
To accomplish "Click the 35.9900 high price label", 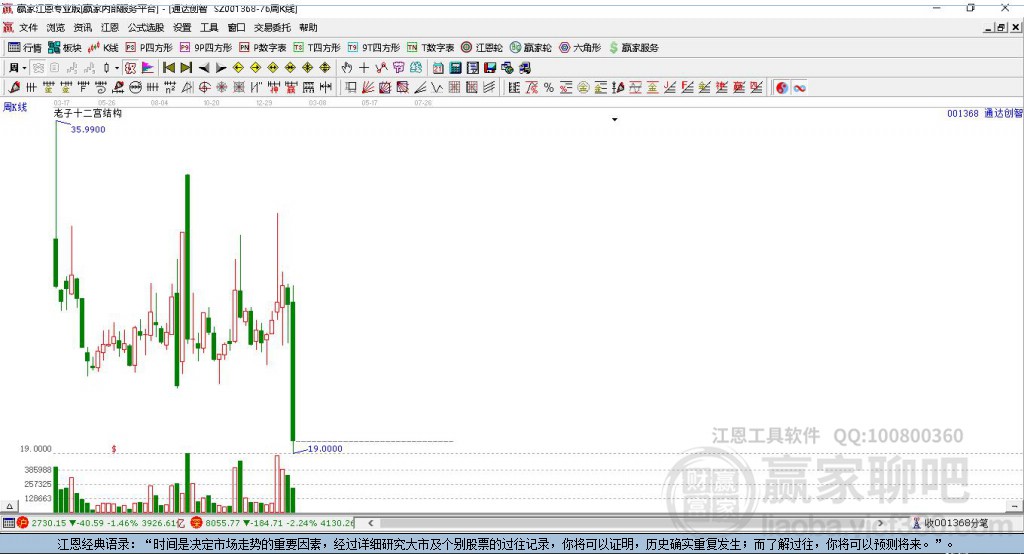I will (88, 129).
